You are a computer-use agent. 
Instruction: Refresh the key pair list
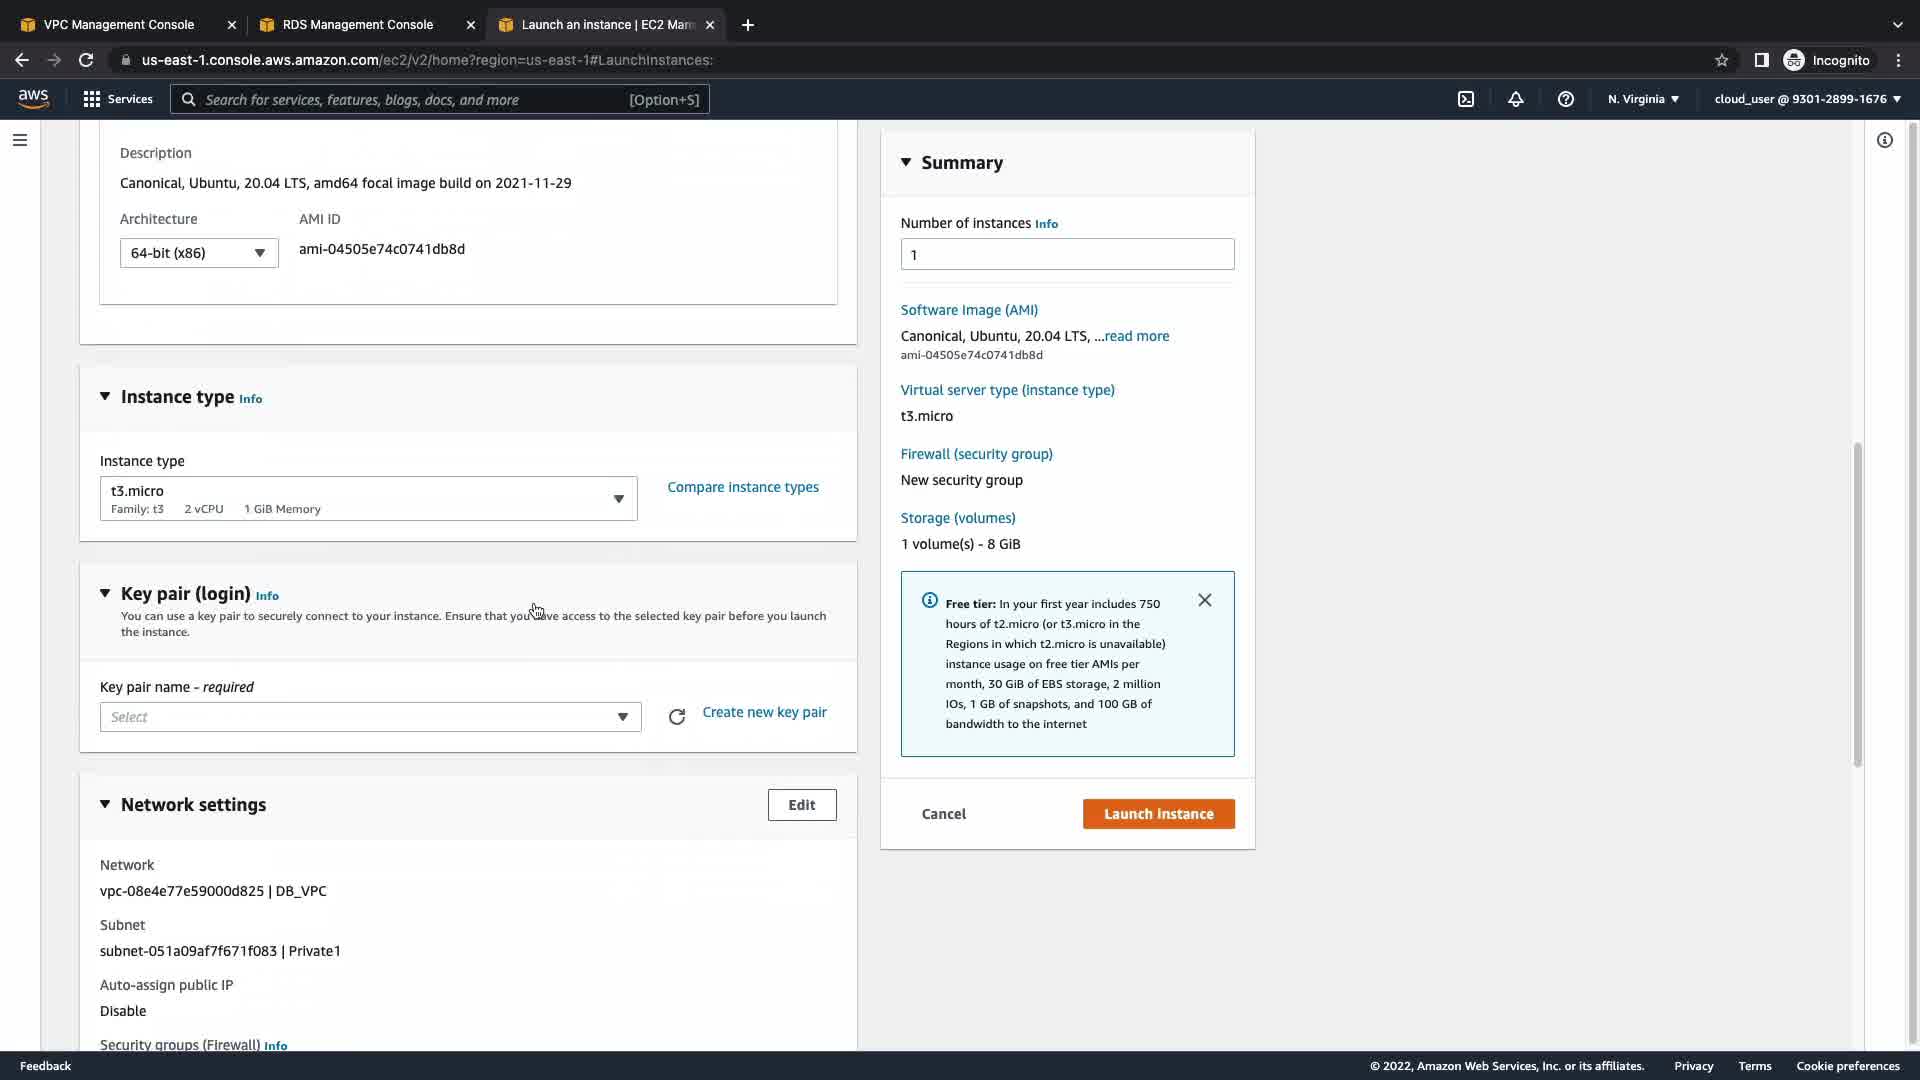pos(677,717)
